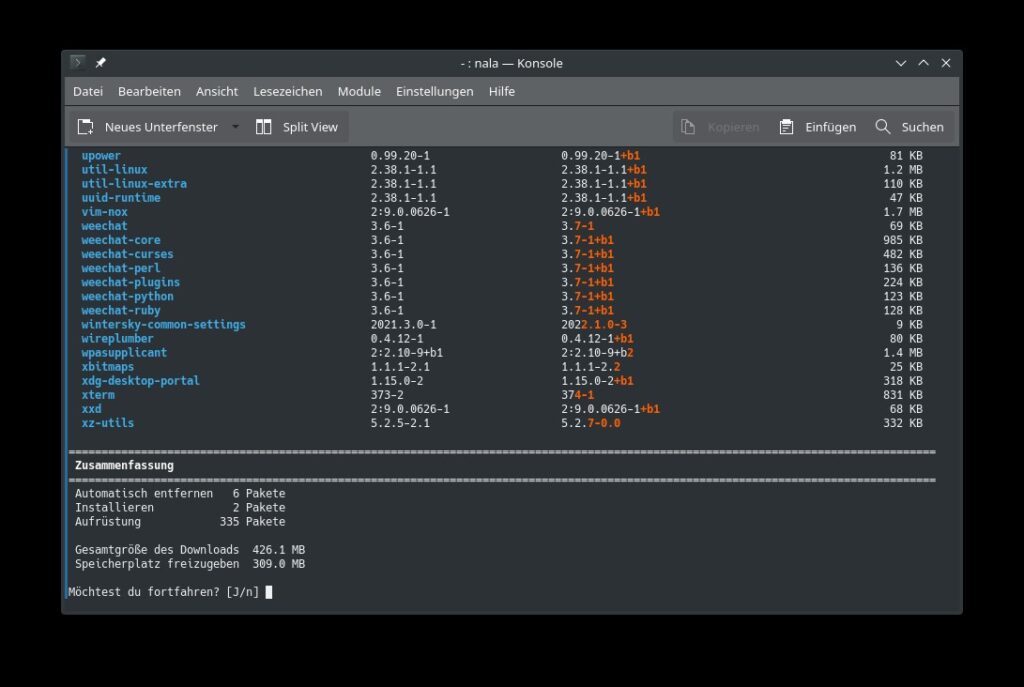Click the Kopieren clipboard icon
Screen dimensions: 1024x687
(x=688, y=127)
